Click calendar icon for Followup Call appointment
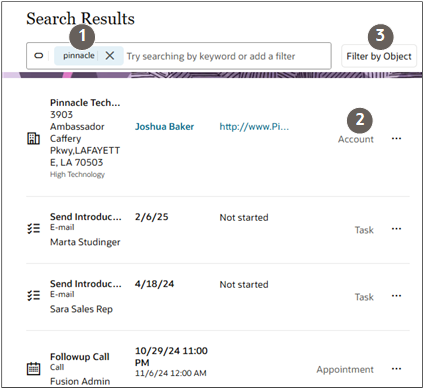Image resolution: width=424 pixels, height=389 pixels. (33, 369)
